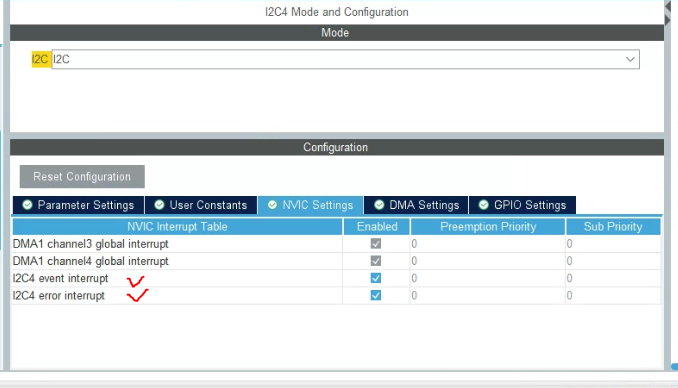678x388 pixels.
Task: Select the DMA1 channel4 global interrupt row
Action: 336,261
